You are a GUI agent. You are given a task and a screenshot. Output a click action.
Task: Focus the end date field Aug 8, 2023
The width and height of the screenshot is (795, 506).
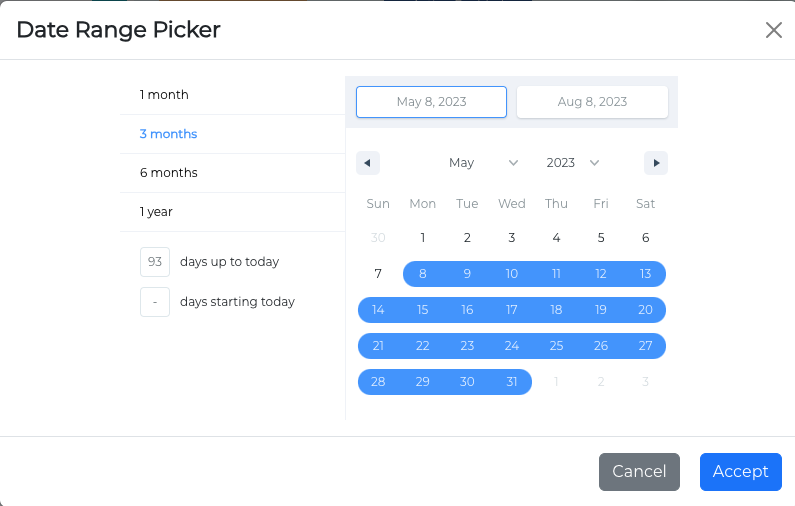click(x=592, y=102)
